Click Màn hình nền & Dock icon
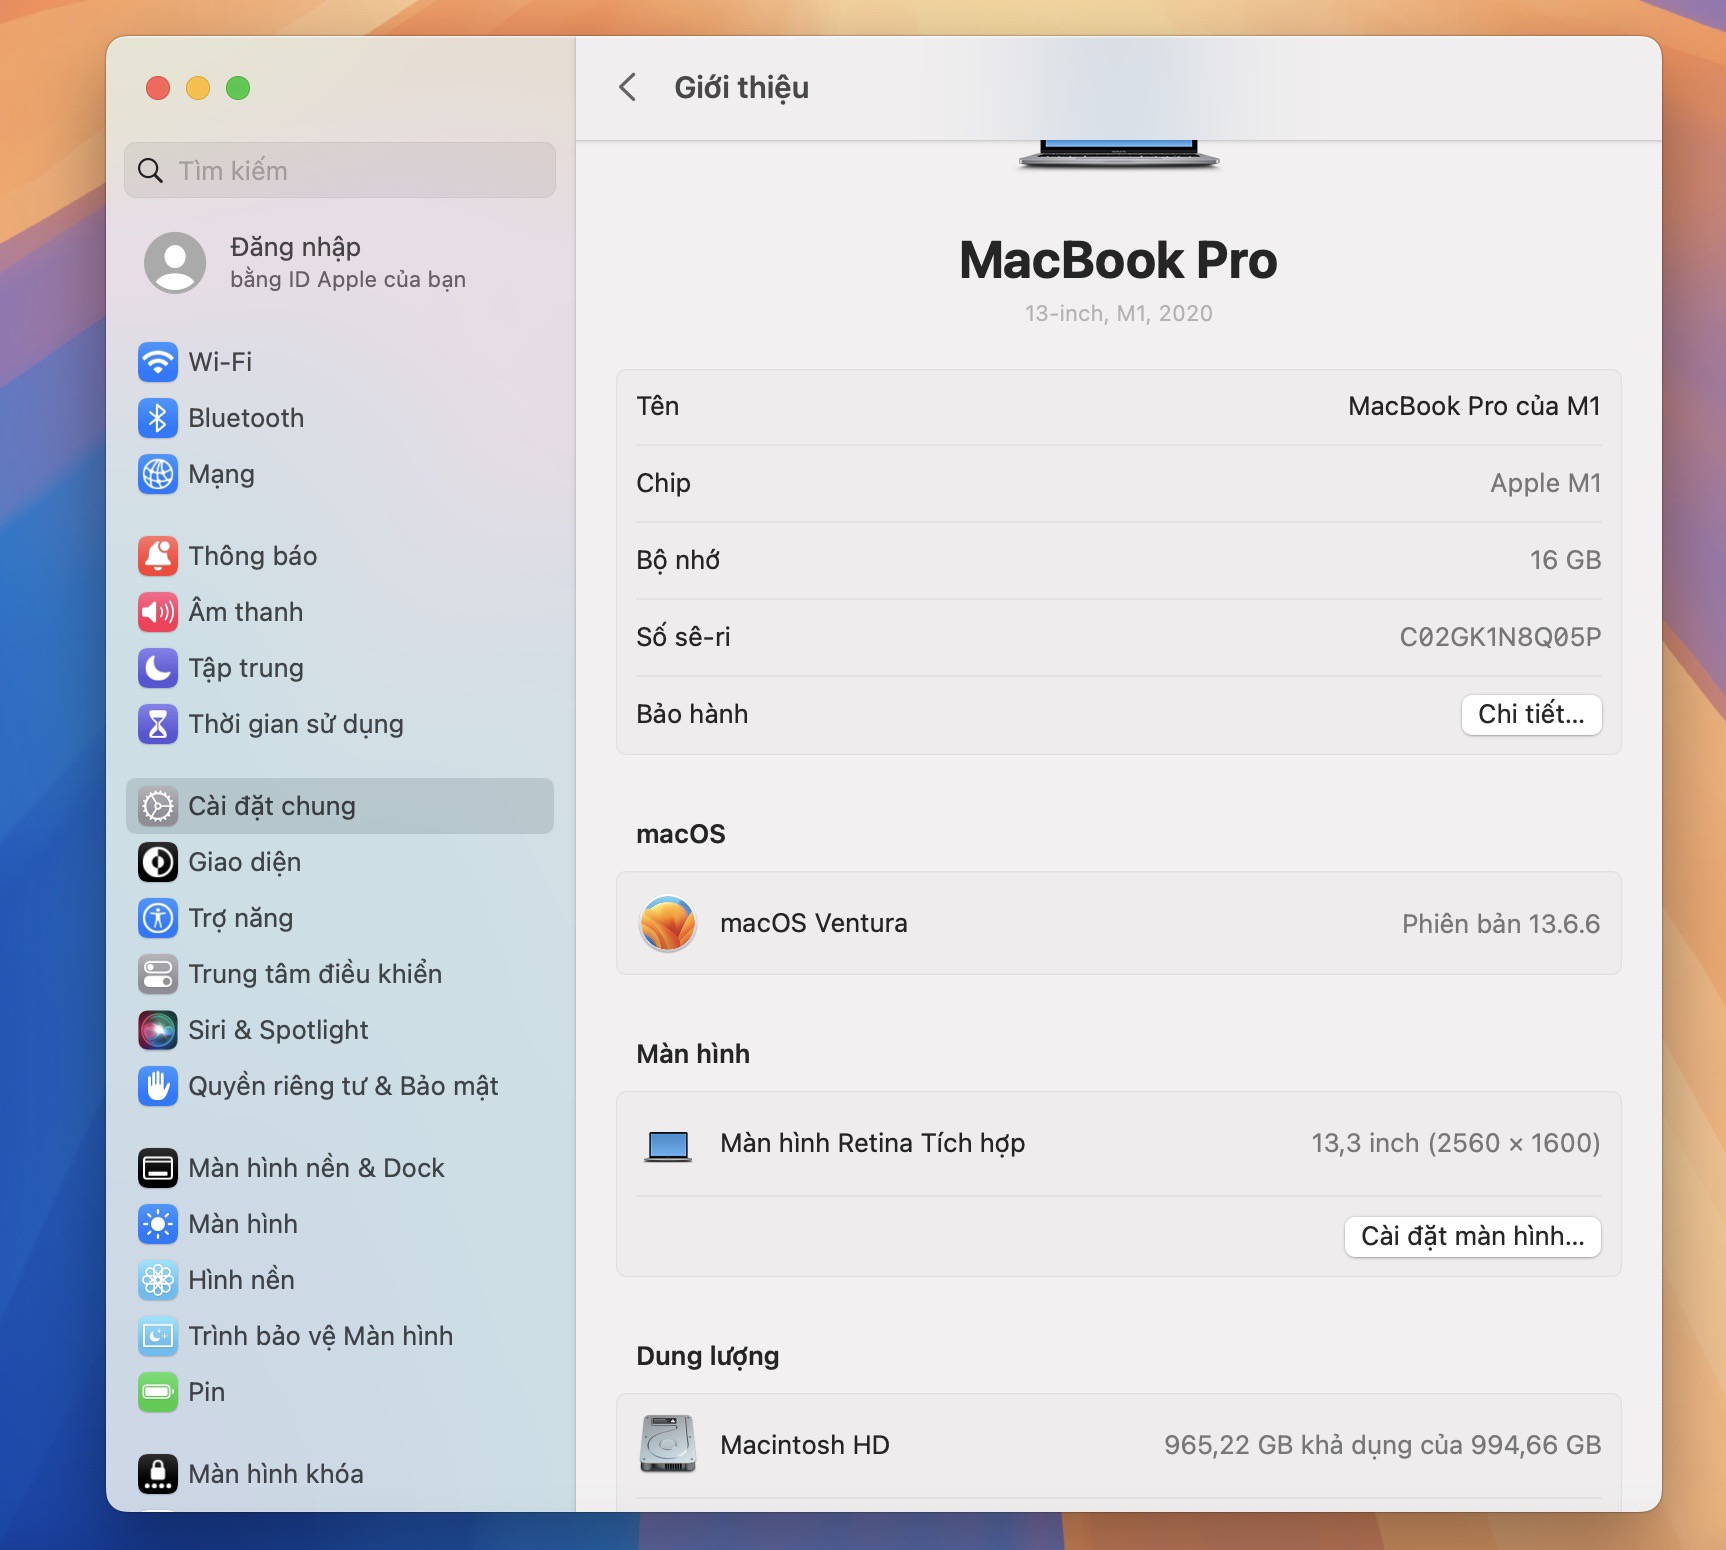 pyautogui.click(x=158, y=1168)
